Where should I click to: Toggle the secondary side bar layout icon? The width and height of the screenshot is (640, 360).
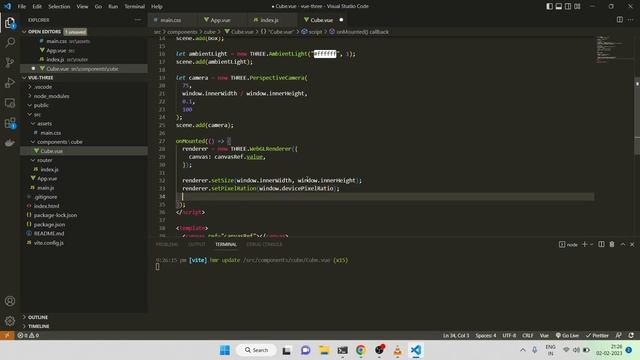568,6
